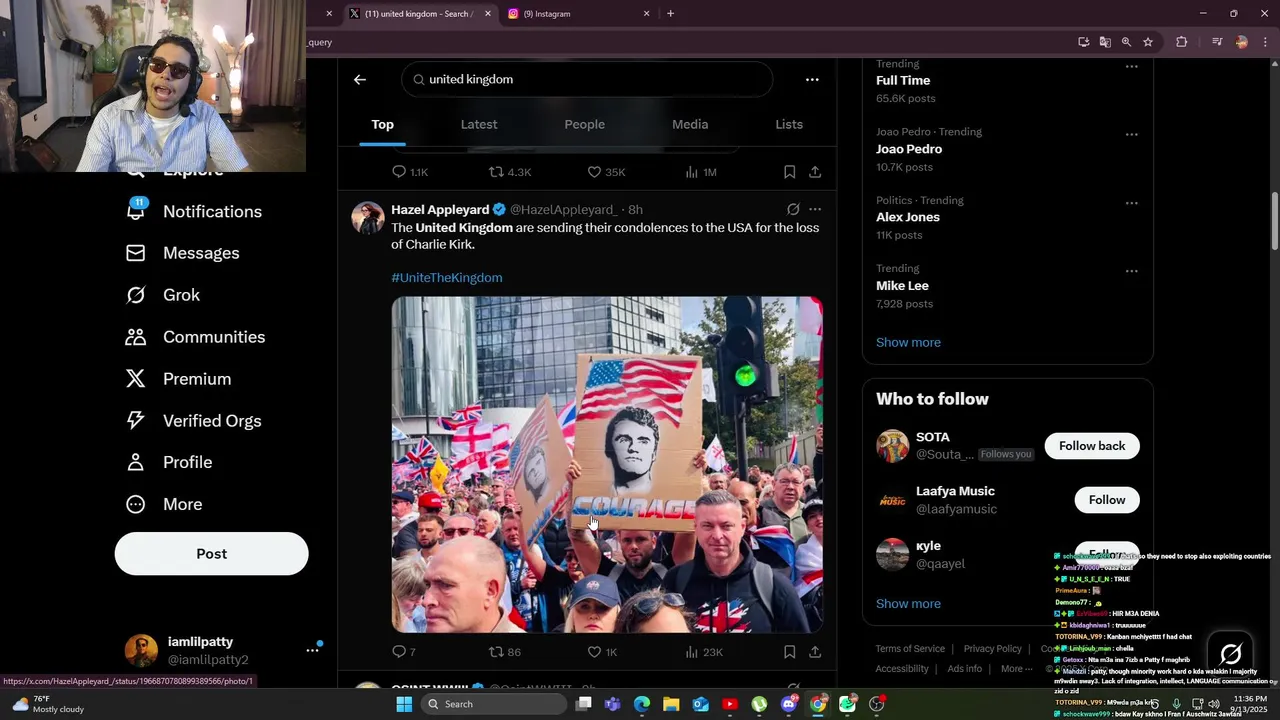The height and width of the screenshot is (720, 1280).
Task: Open the Alex Jones trending topic
Action: 908,217
